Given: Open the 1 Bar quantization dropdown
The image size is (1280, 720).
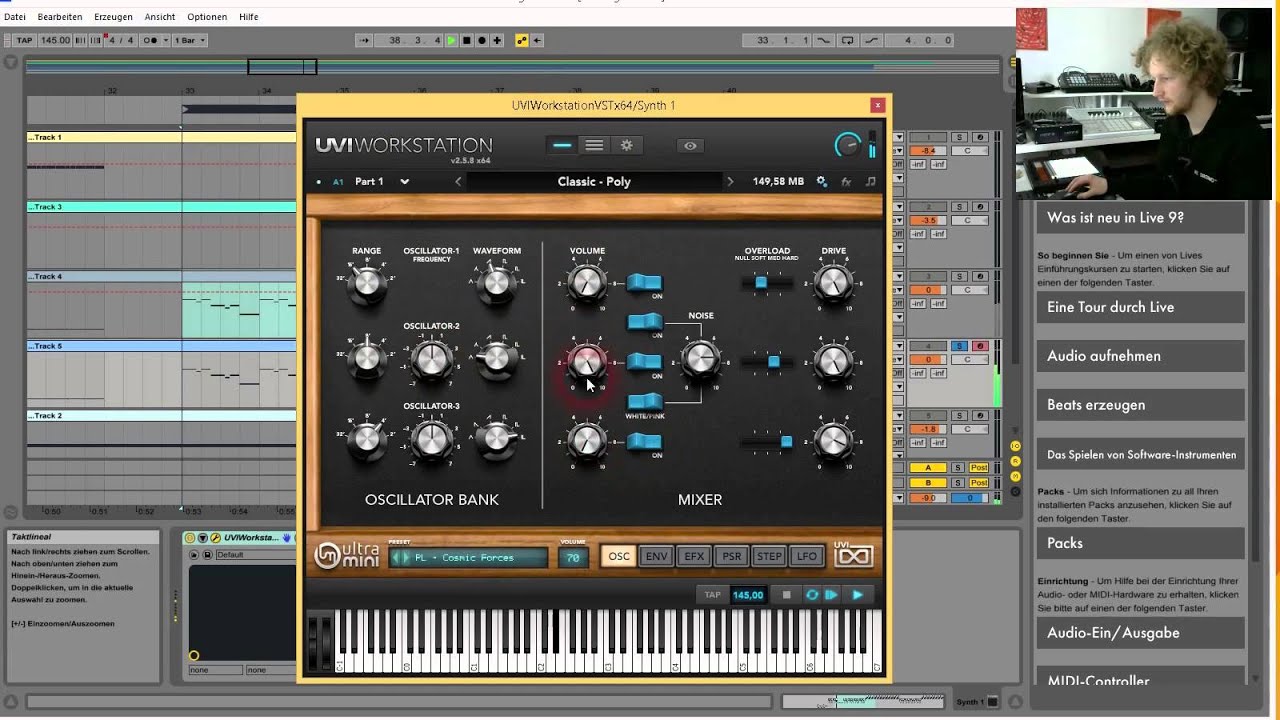Looking at the screenshot, I should tap(190, 40).
